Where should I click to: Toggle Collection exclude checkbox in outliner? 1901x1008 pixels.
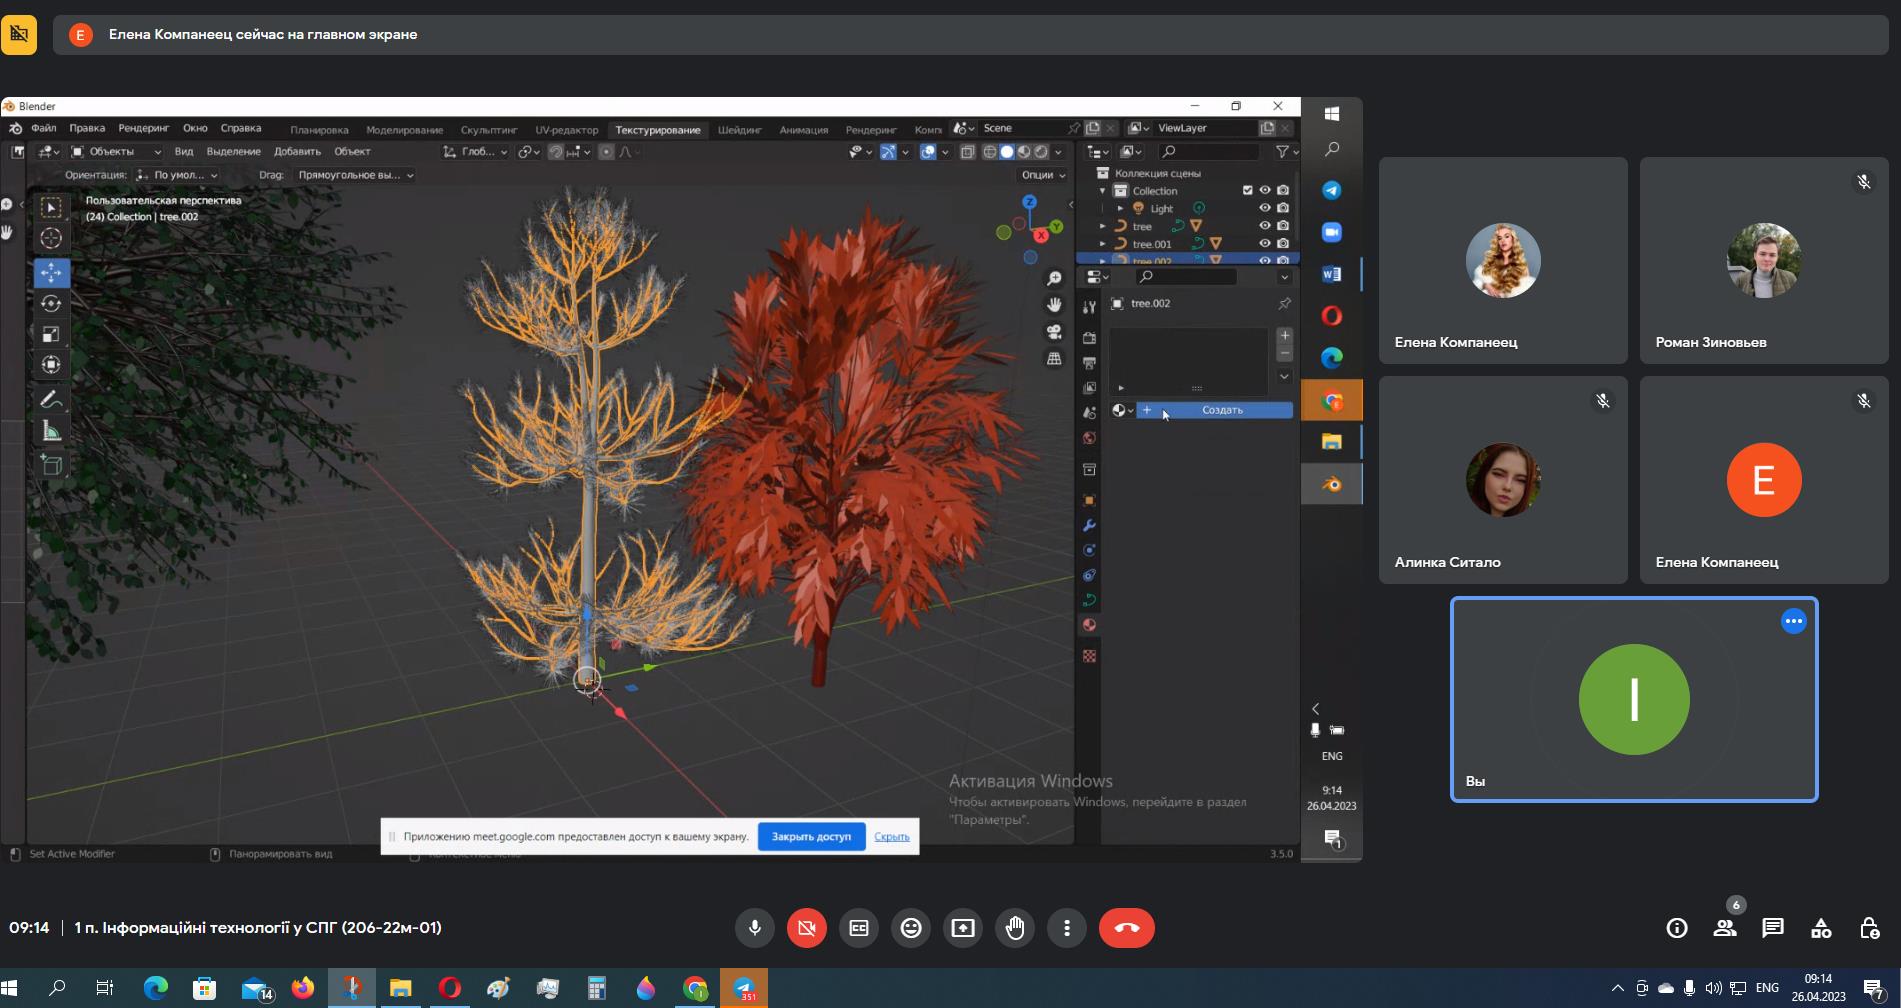coord(1247,190)
